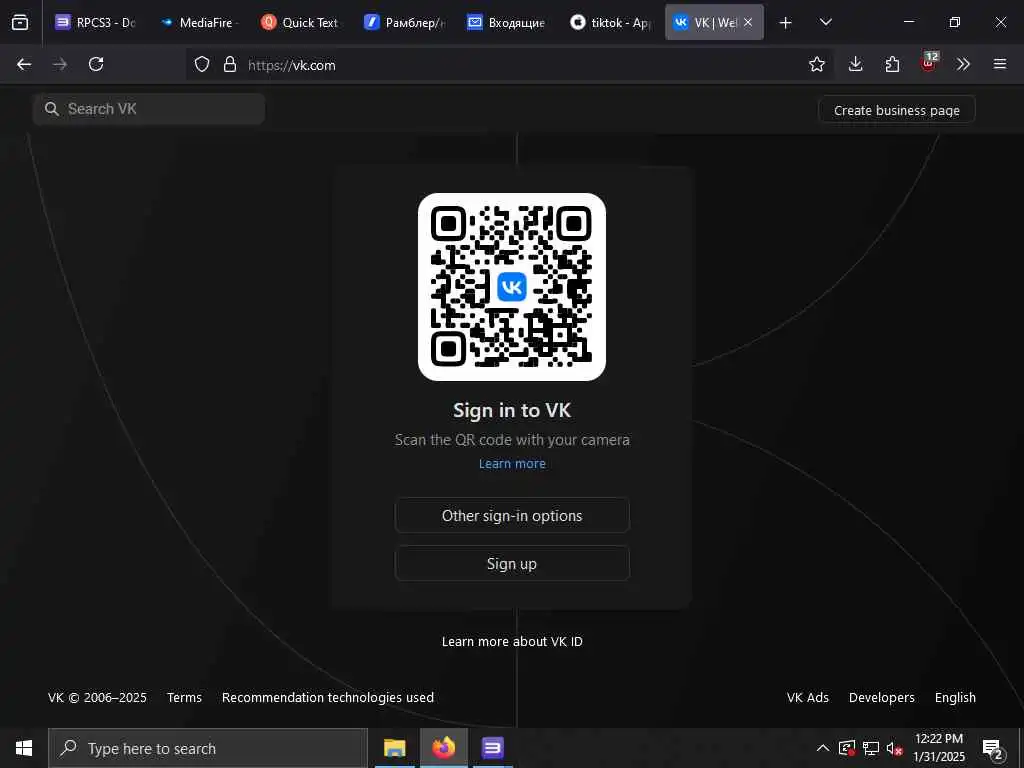Open the notification center icon
Screen dimensions: 1024x768
pyautogui.click(x=993, y=748)
